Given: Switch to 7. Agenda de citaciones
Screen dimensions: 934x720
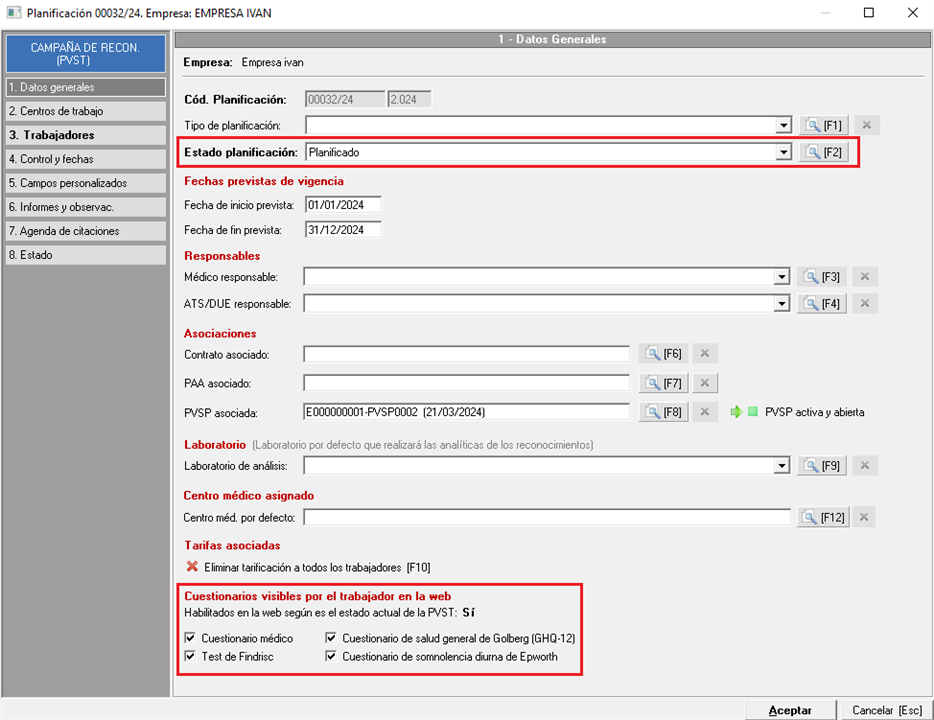Looking at the screenshot, I should (85, 231).
